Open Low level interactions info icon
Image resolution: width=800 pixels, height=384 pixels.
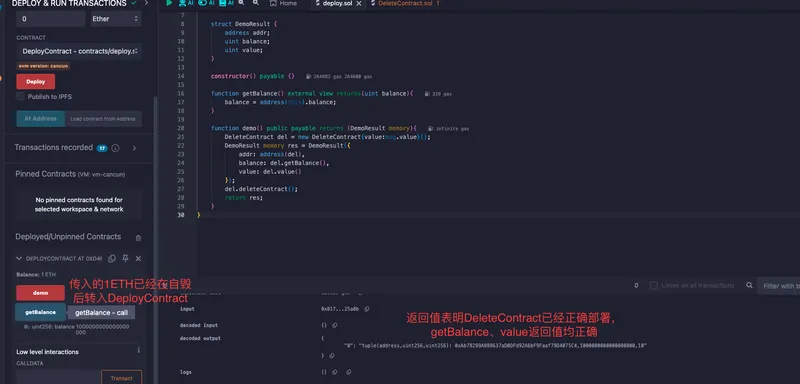point(139,350)
